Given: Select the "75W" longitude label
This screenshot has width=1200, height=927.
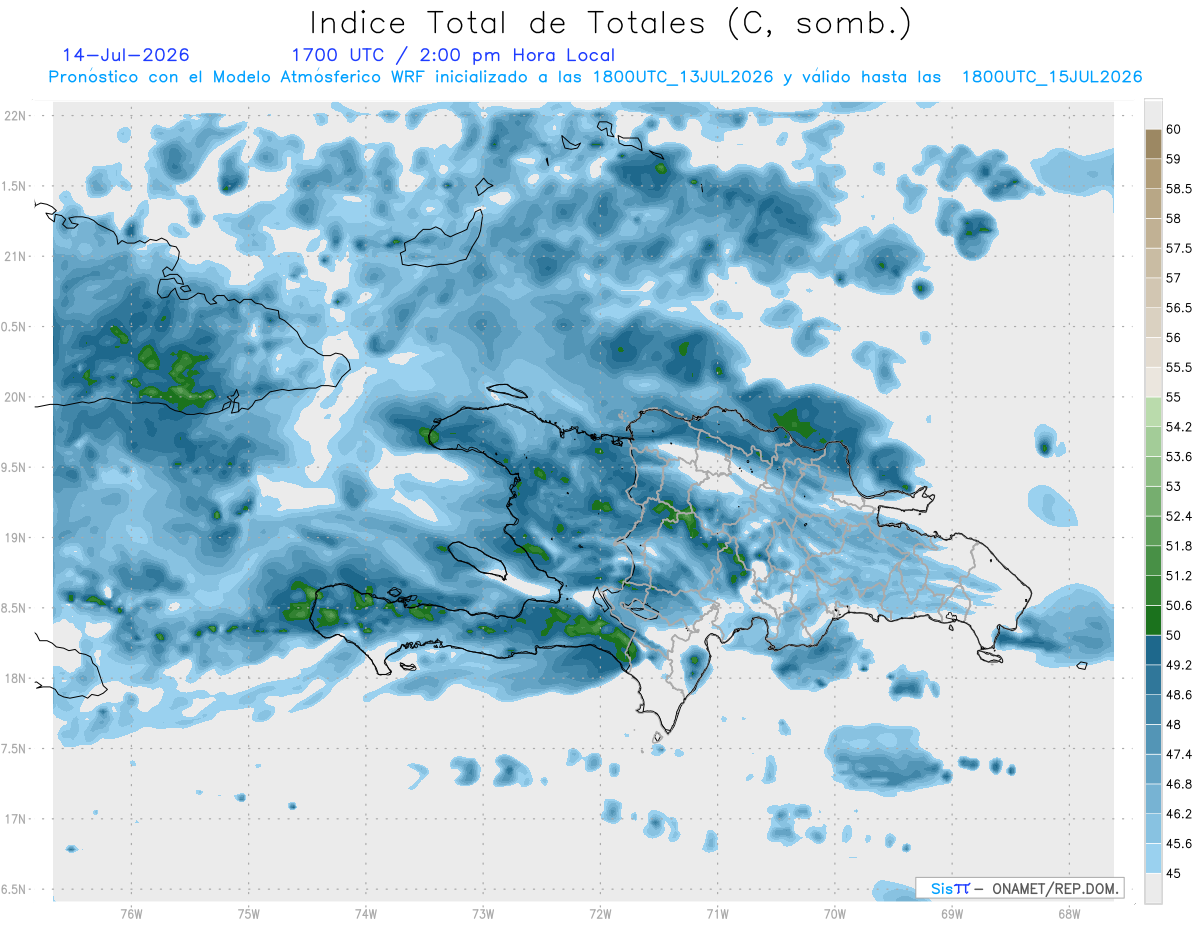Looking at the screenshot, I should [248, 913].
